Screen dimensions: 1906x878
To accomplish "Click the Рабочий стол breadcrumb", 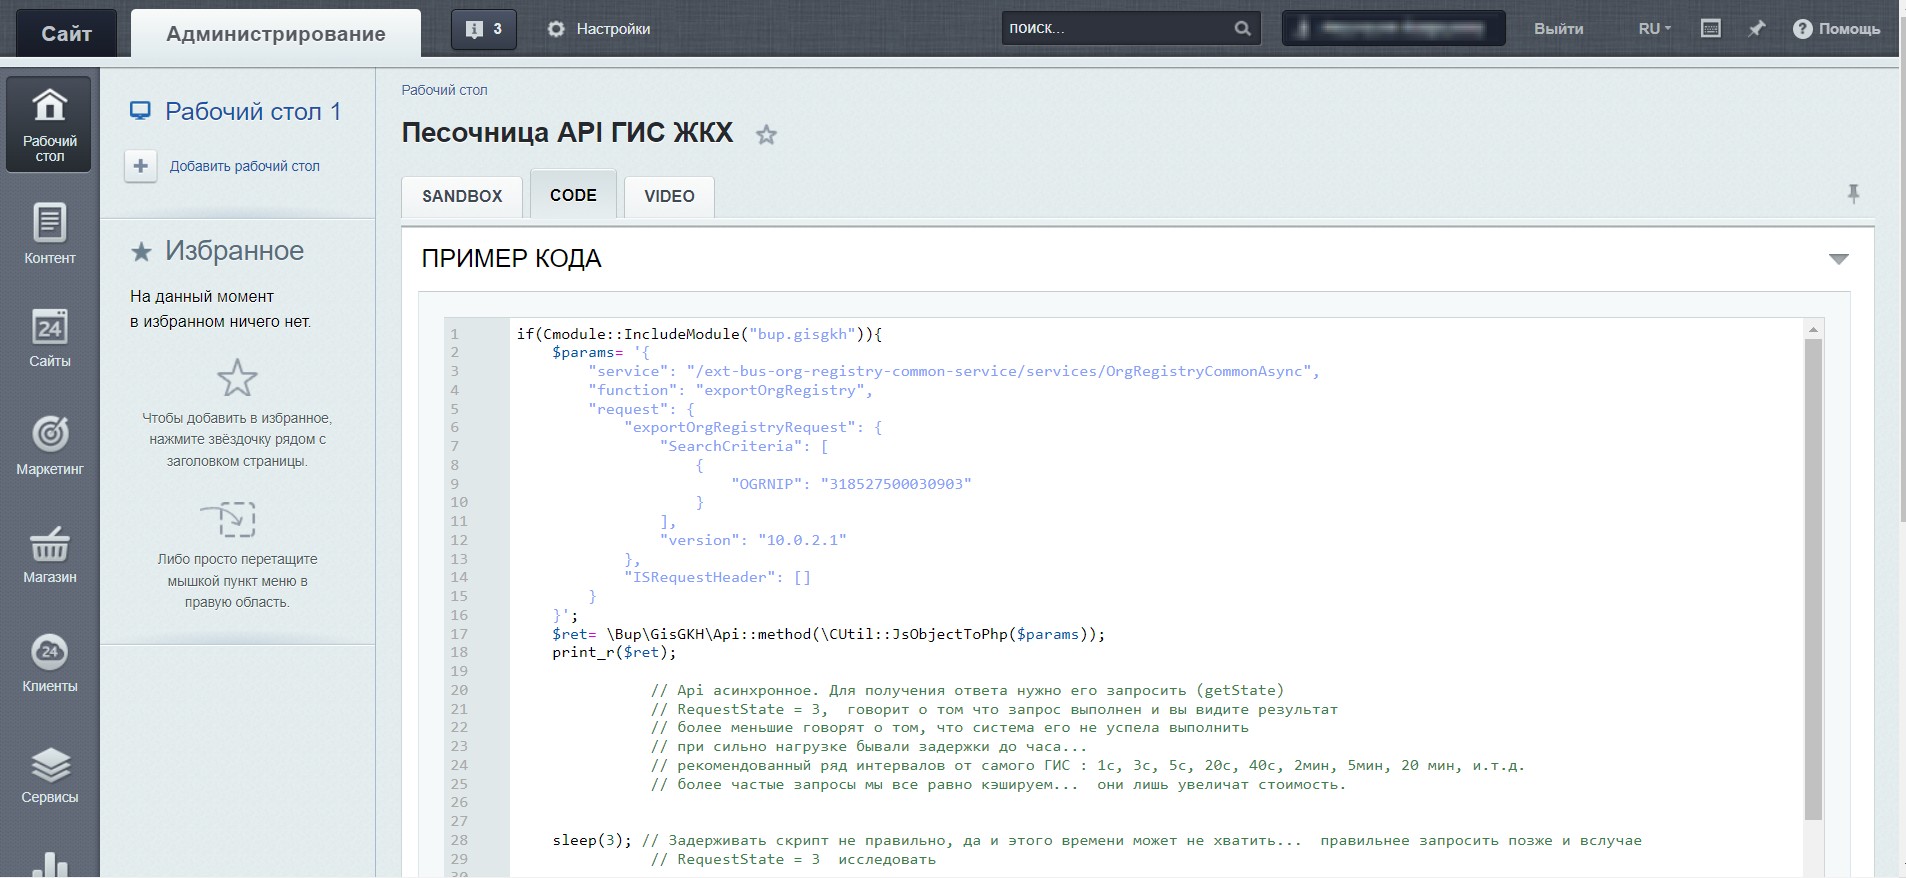I will pyautogui.click(x=444, y=90).
